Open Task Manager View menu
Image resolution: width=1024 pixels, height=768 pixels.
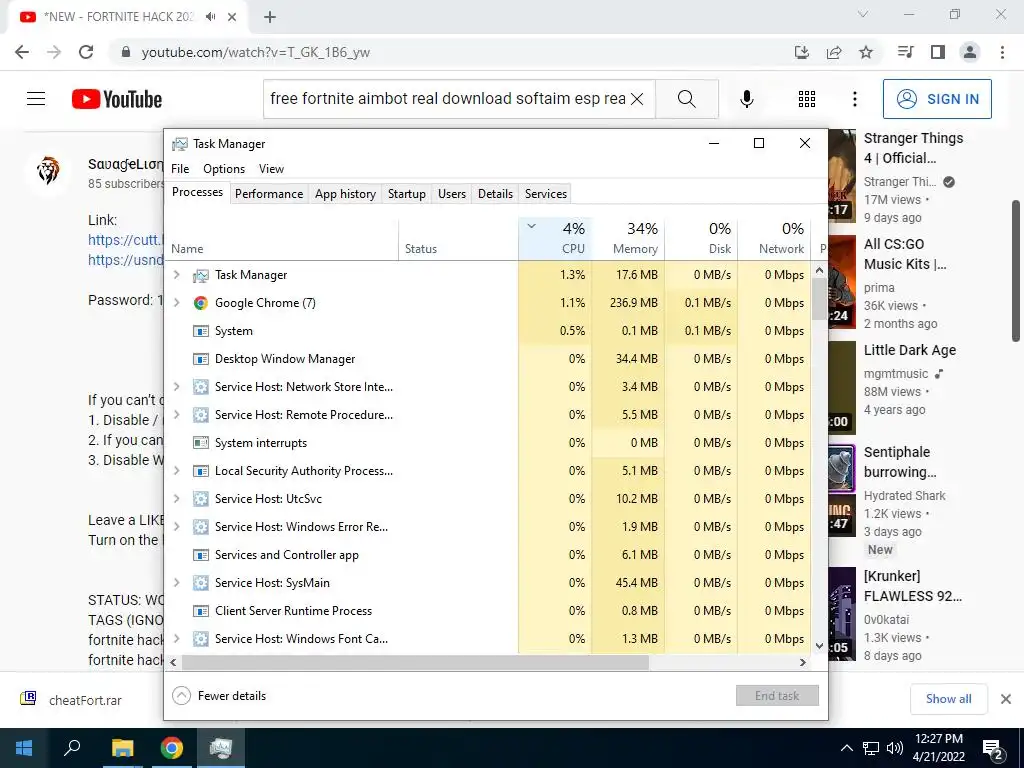tap(271, 168)
